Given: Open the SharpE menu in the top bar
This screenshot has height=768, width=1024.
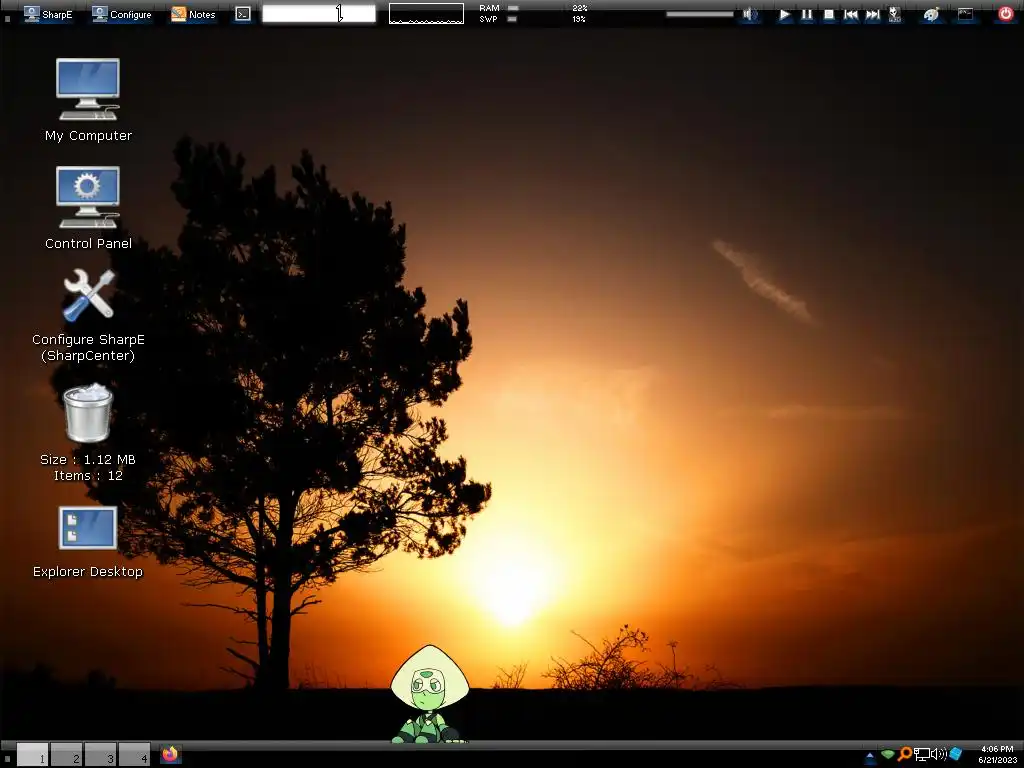Looking at the screenshot, I should coord(48,14).
